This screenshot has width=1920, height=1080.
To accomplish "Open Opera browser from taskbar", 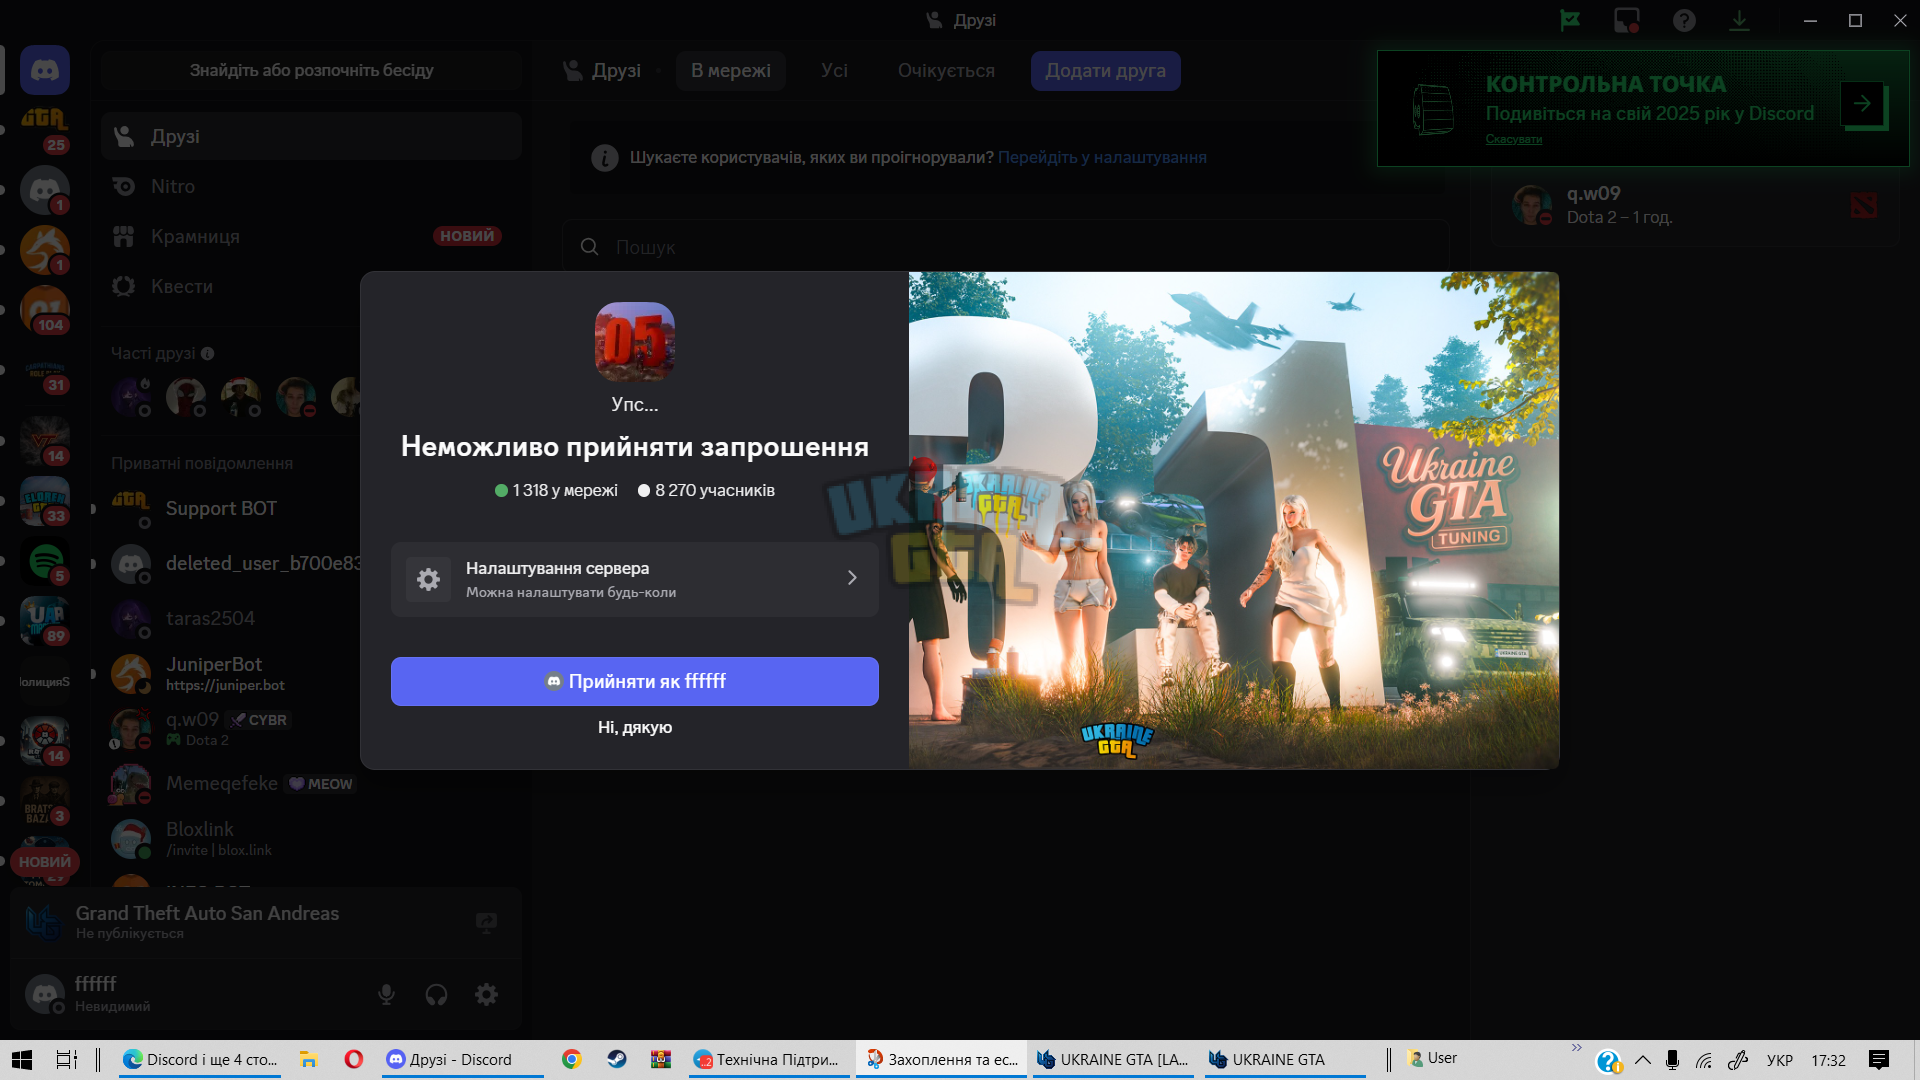I will (353, 1059).
